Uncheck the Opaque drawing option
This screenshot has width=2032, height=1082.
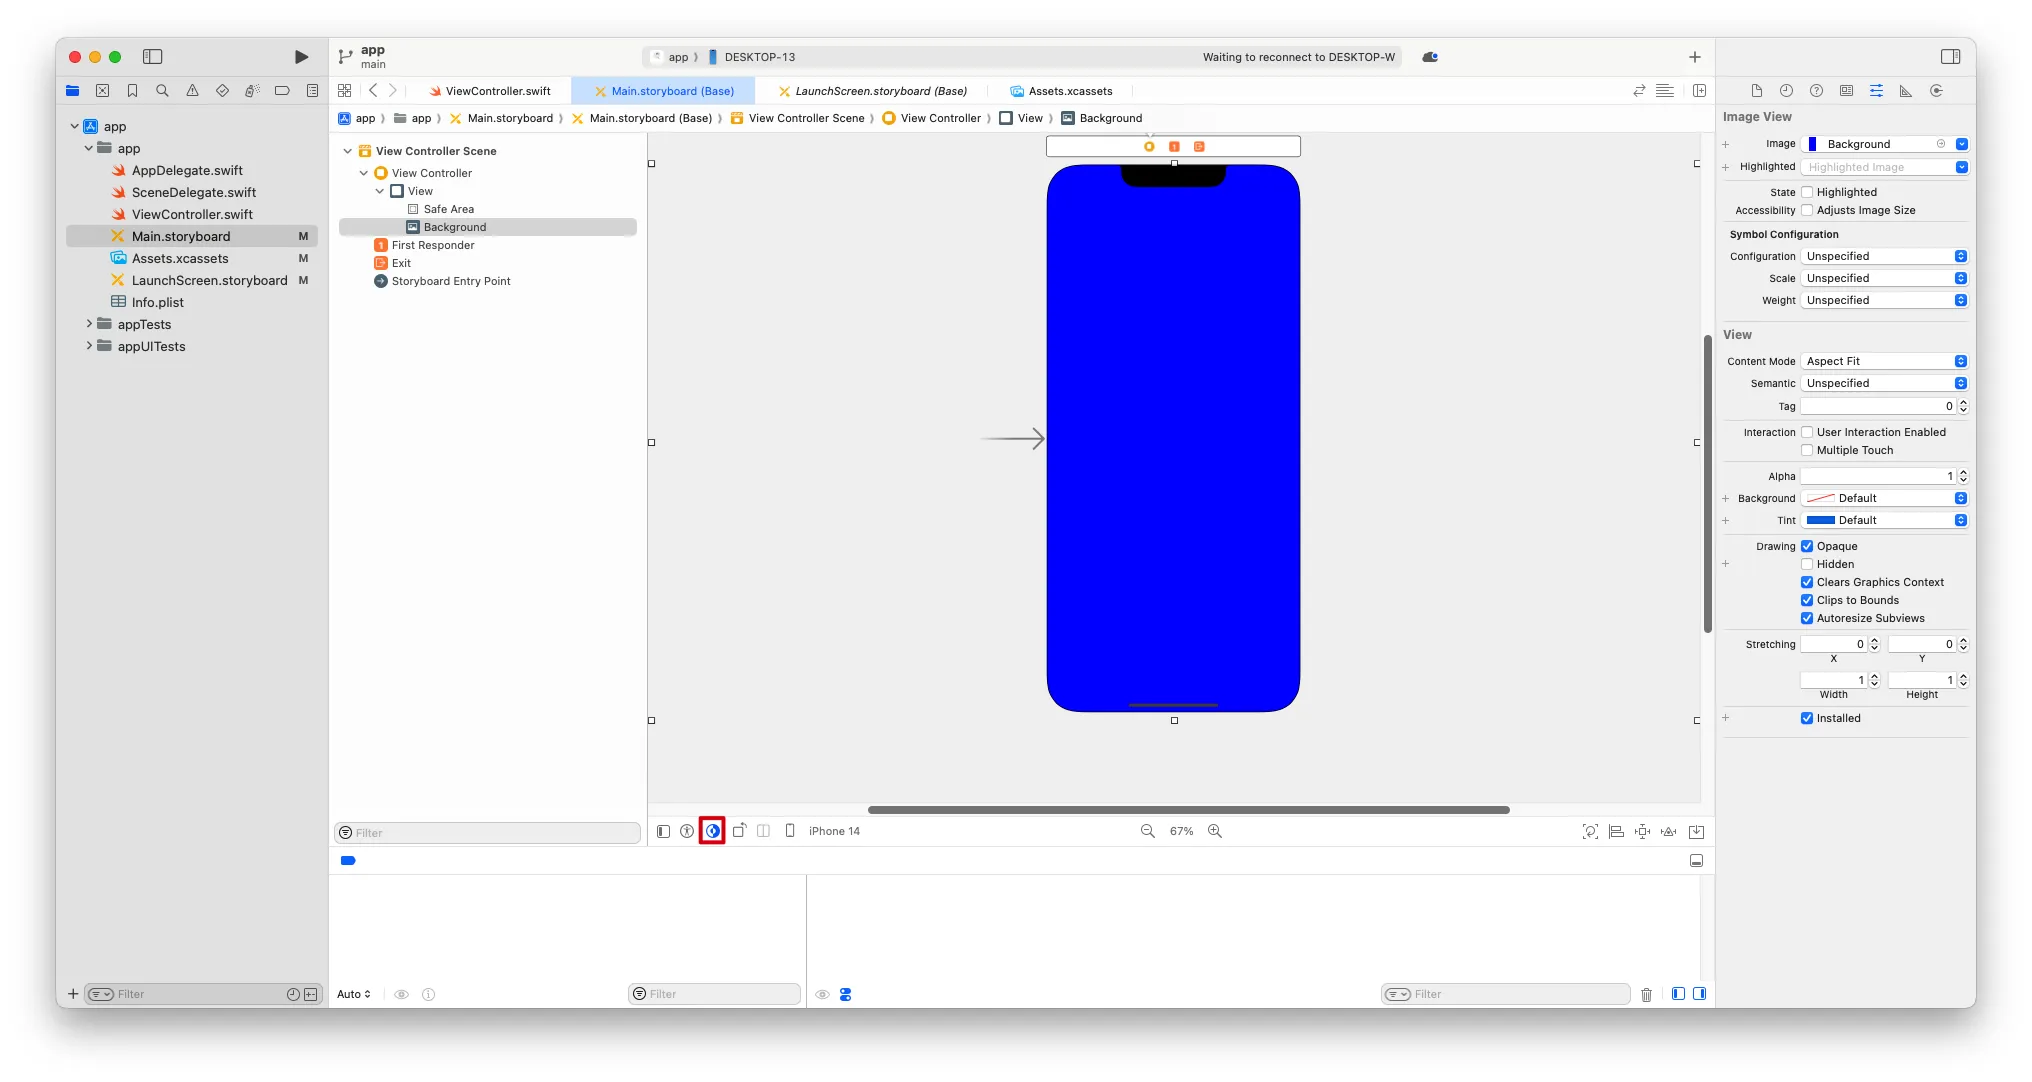1807,546
